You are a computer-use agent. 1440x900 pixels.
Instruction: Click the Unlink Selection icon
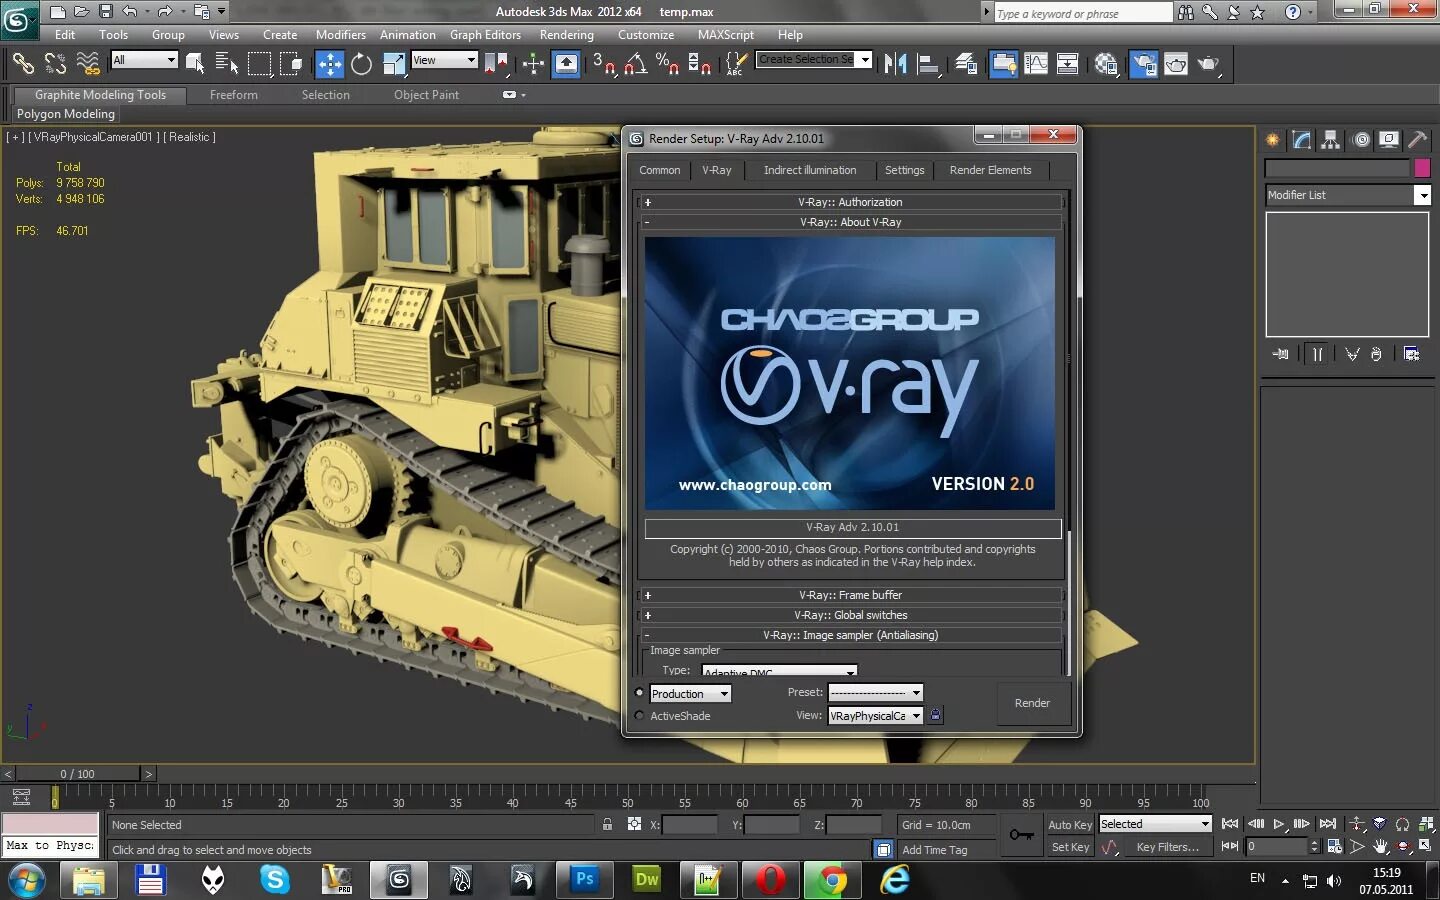point(55,64)
